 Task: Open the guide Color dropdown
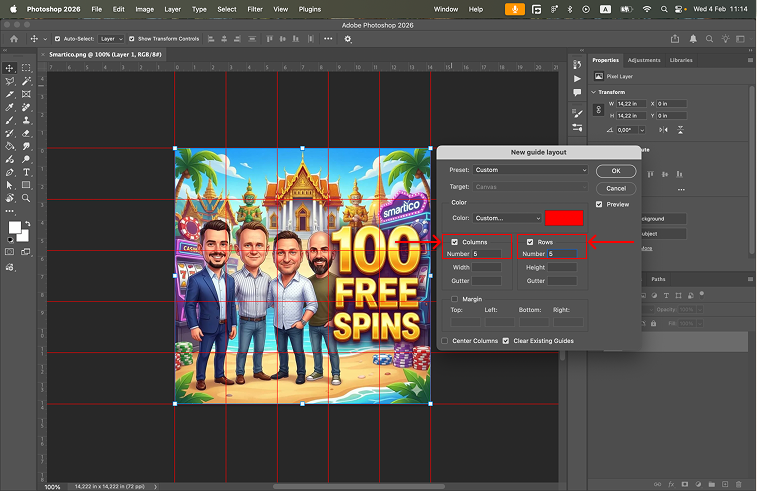coord(505,218)
